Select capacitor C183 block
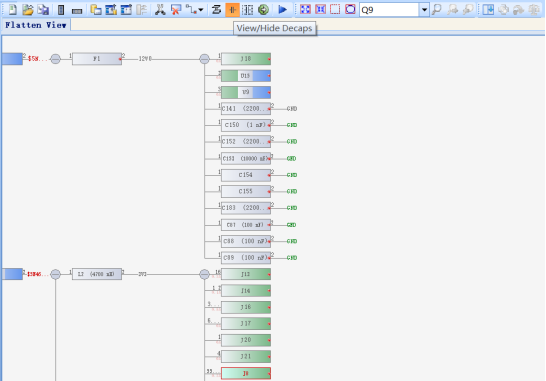 (246, 208)
